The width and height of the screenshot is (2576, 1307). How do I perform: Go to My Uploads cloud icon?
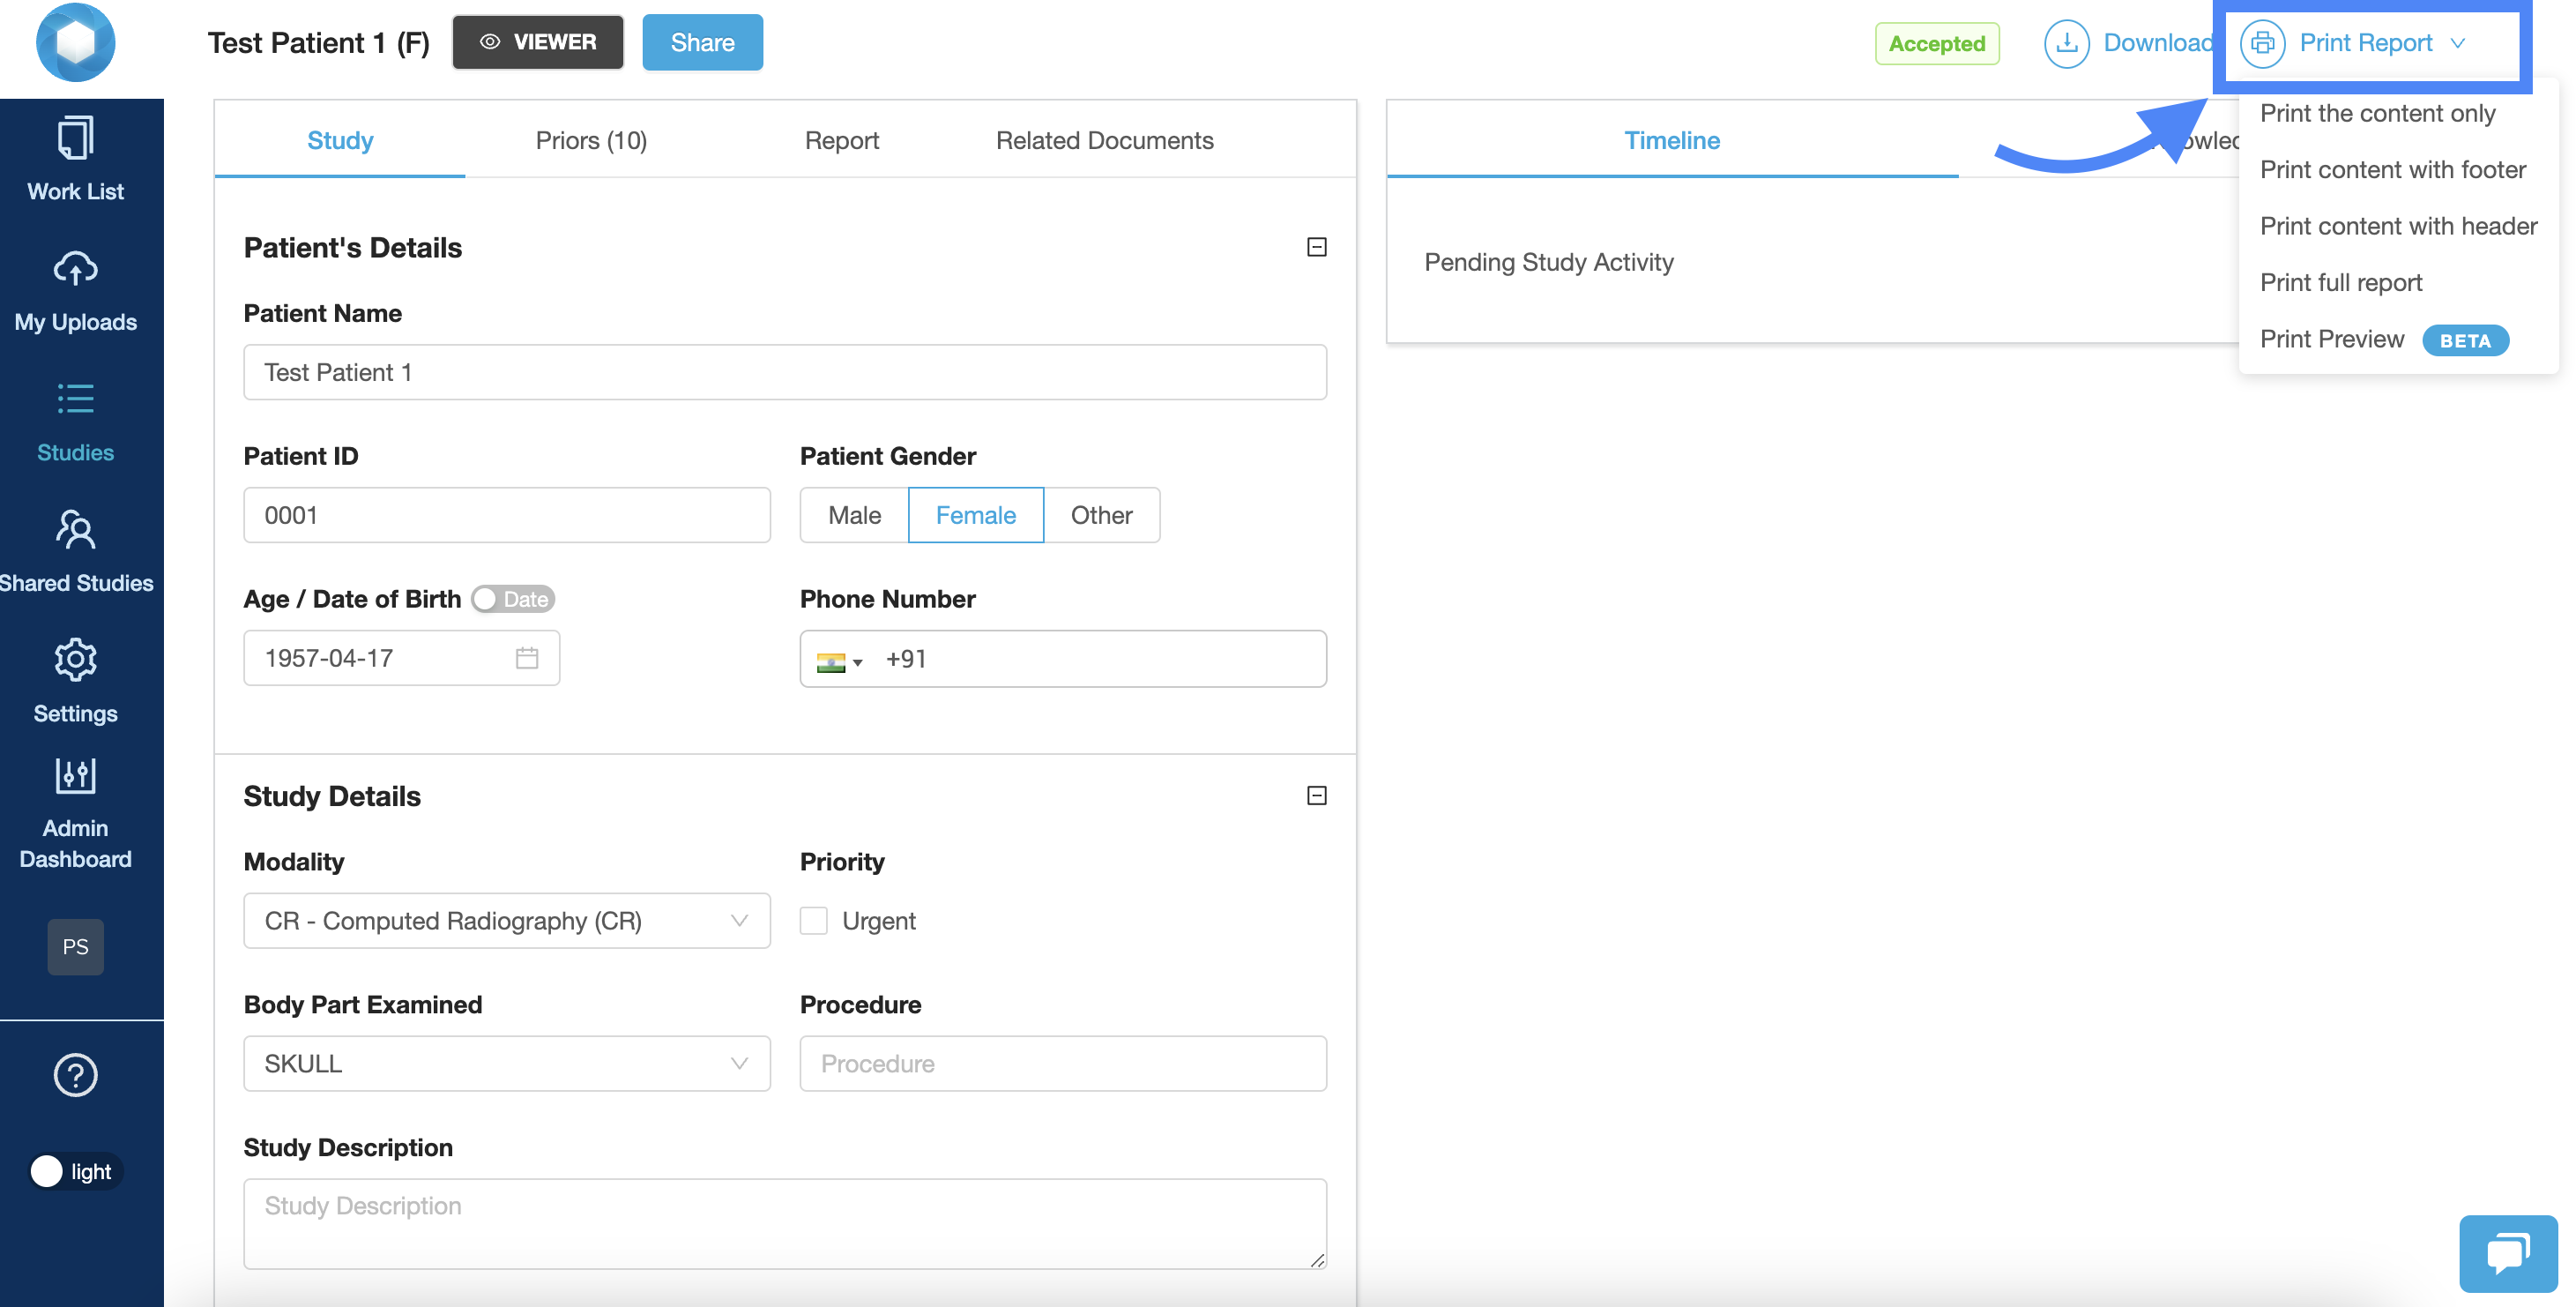[x=75, y=269]
